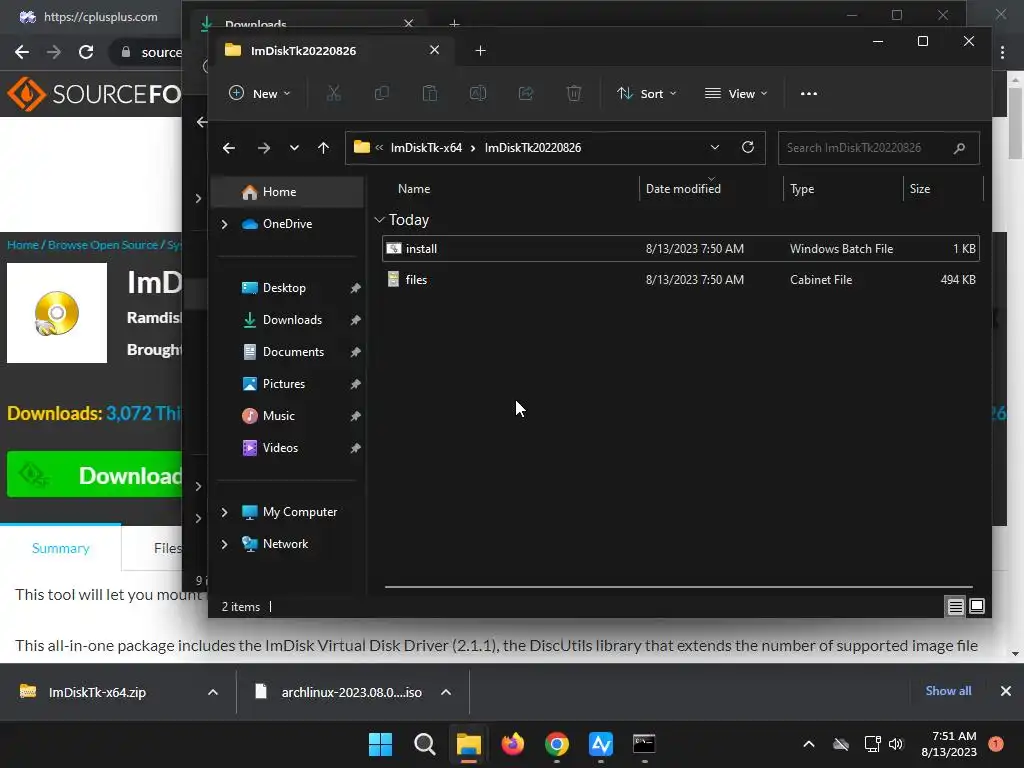Click the Copy icon in Explorer toolbar
The image size is (1024, 768).
(381, 93)
